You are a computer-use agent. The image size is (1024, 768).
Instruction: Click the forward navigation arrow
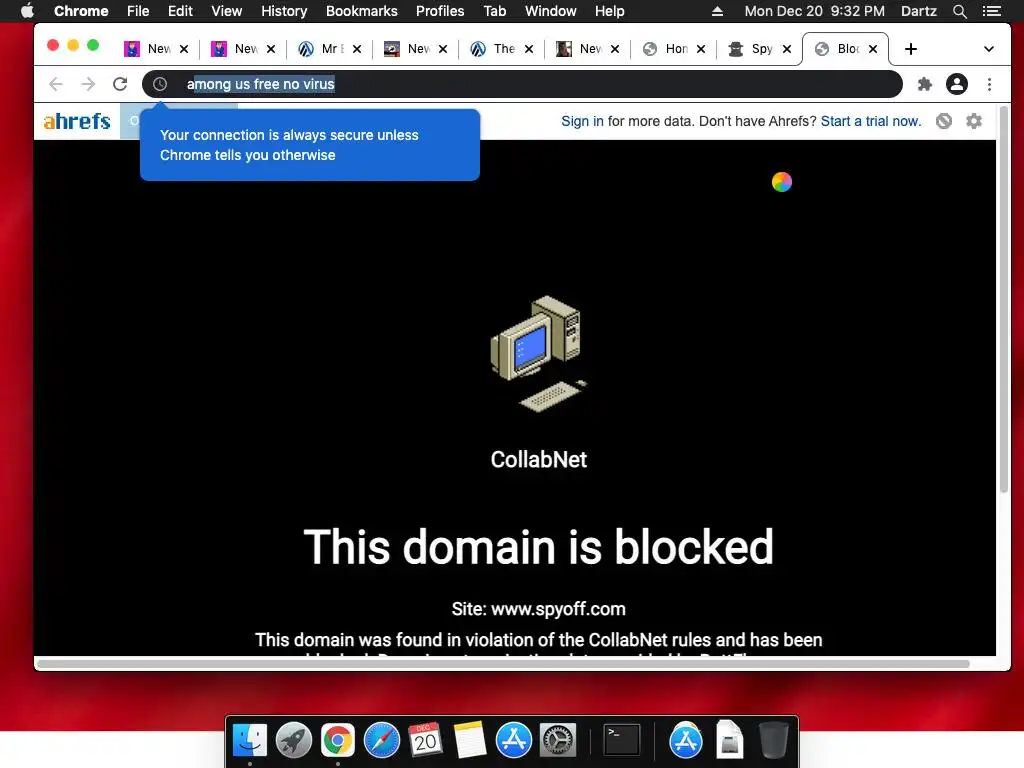(x=88, y=84)
